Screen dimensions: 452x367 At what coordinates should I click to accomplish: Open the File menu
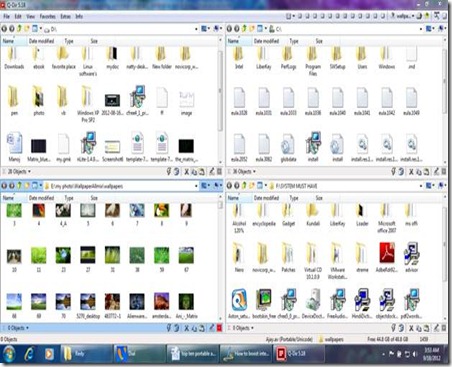coord(6,16)
